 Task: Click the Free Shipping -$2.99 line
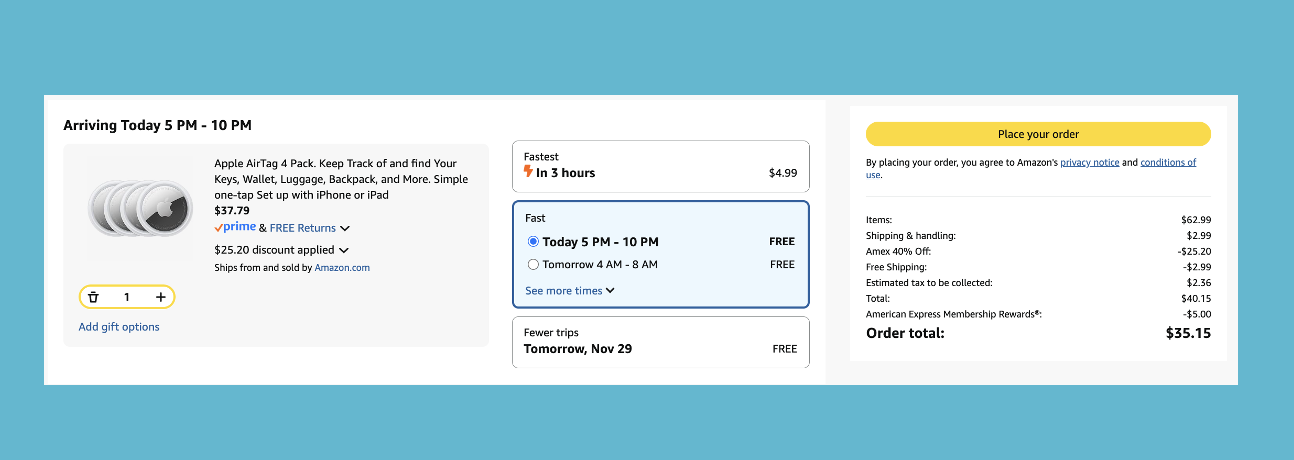pos(1038,267)
